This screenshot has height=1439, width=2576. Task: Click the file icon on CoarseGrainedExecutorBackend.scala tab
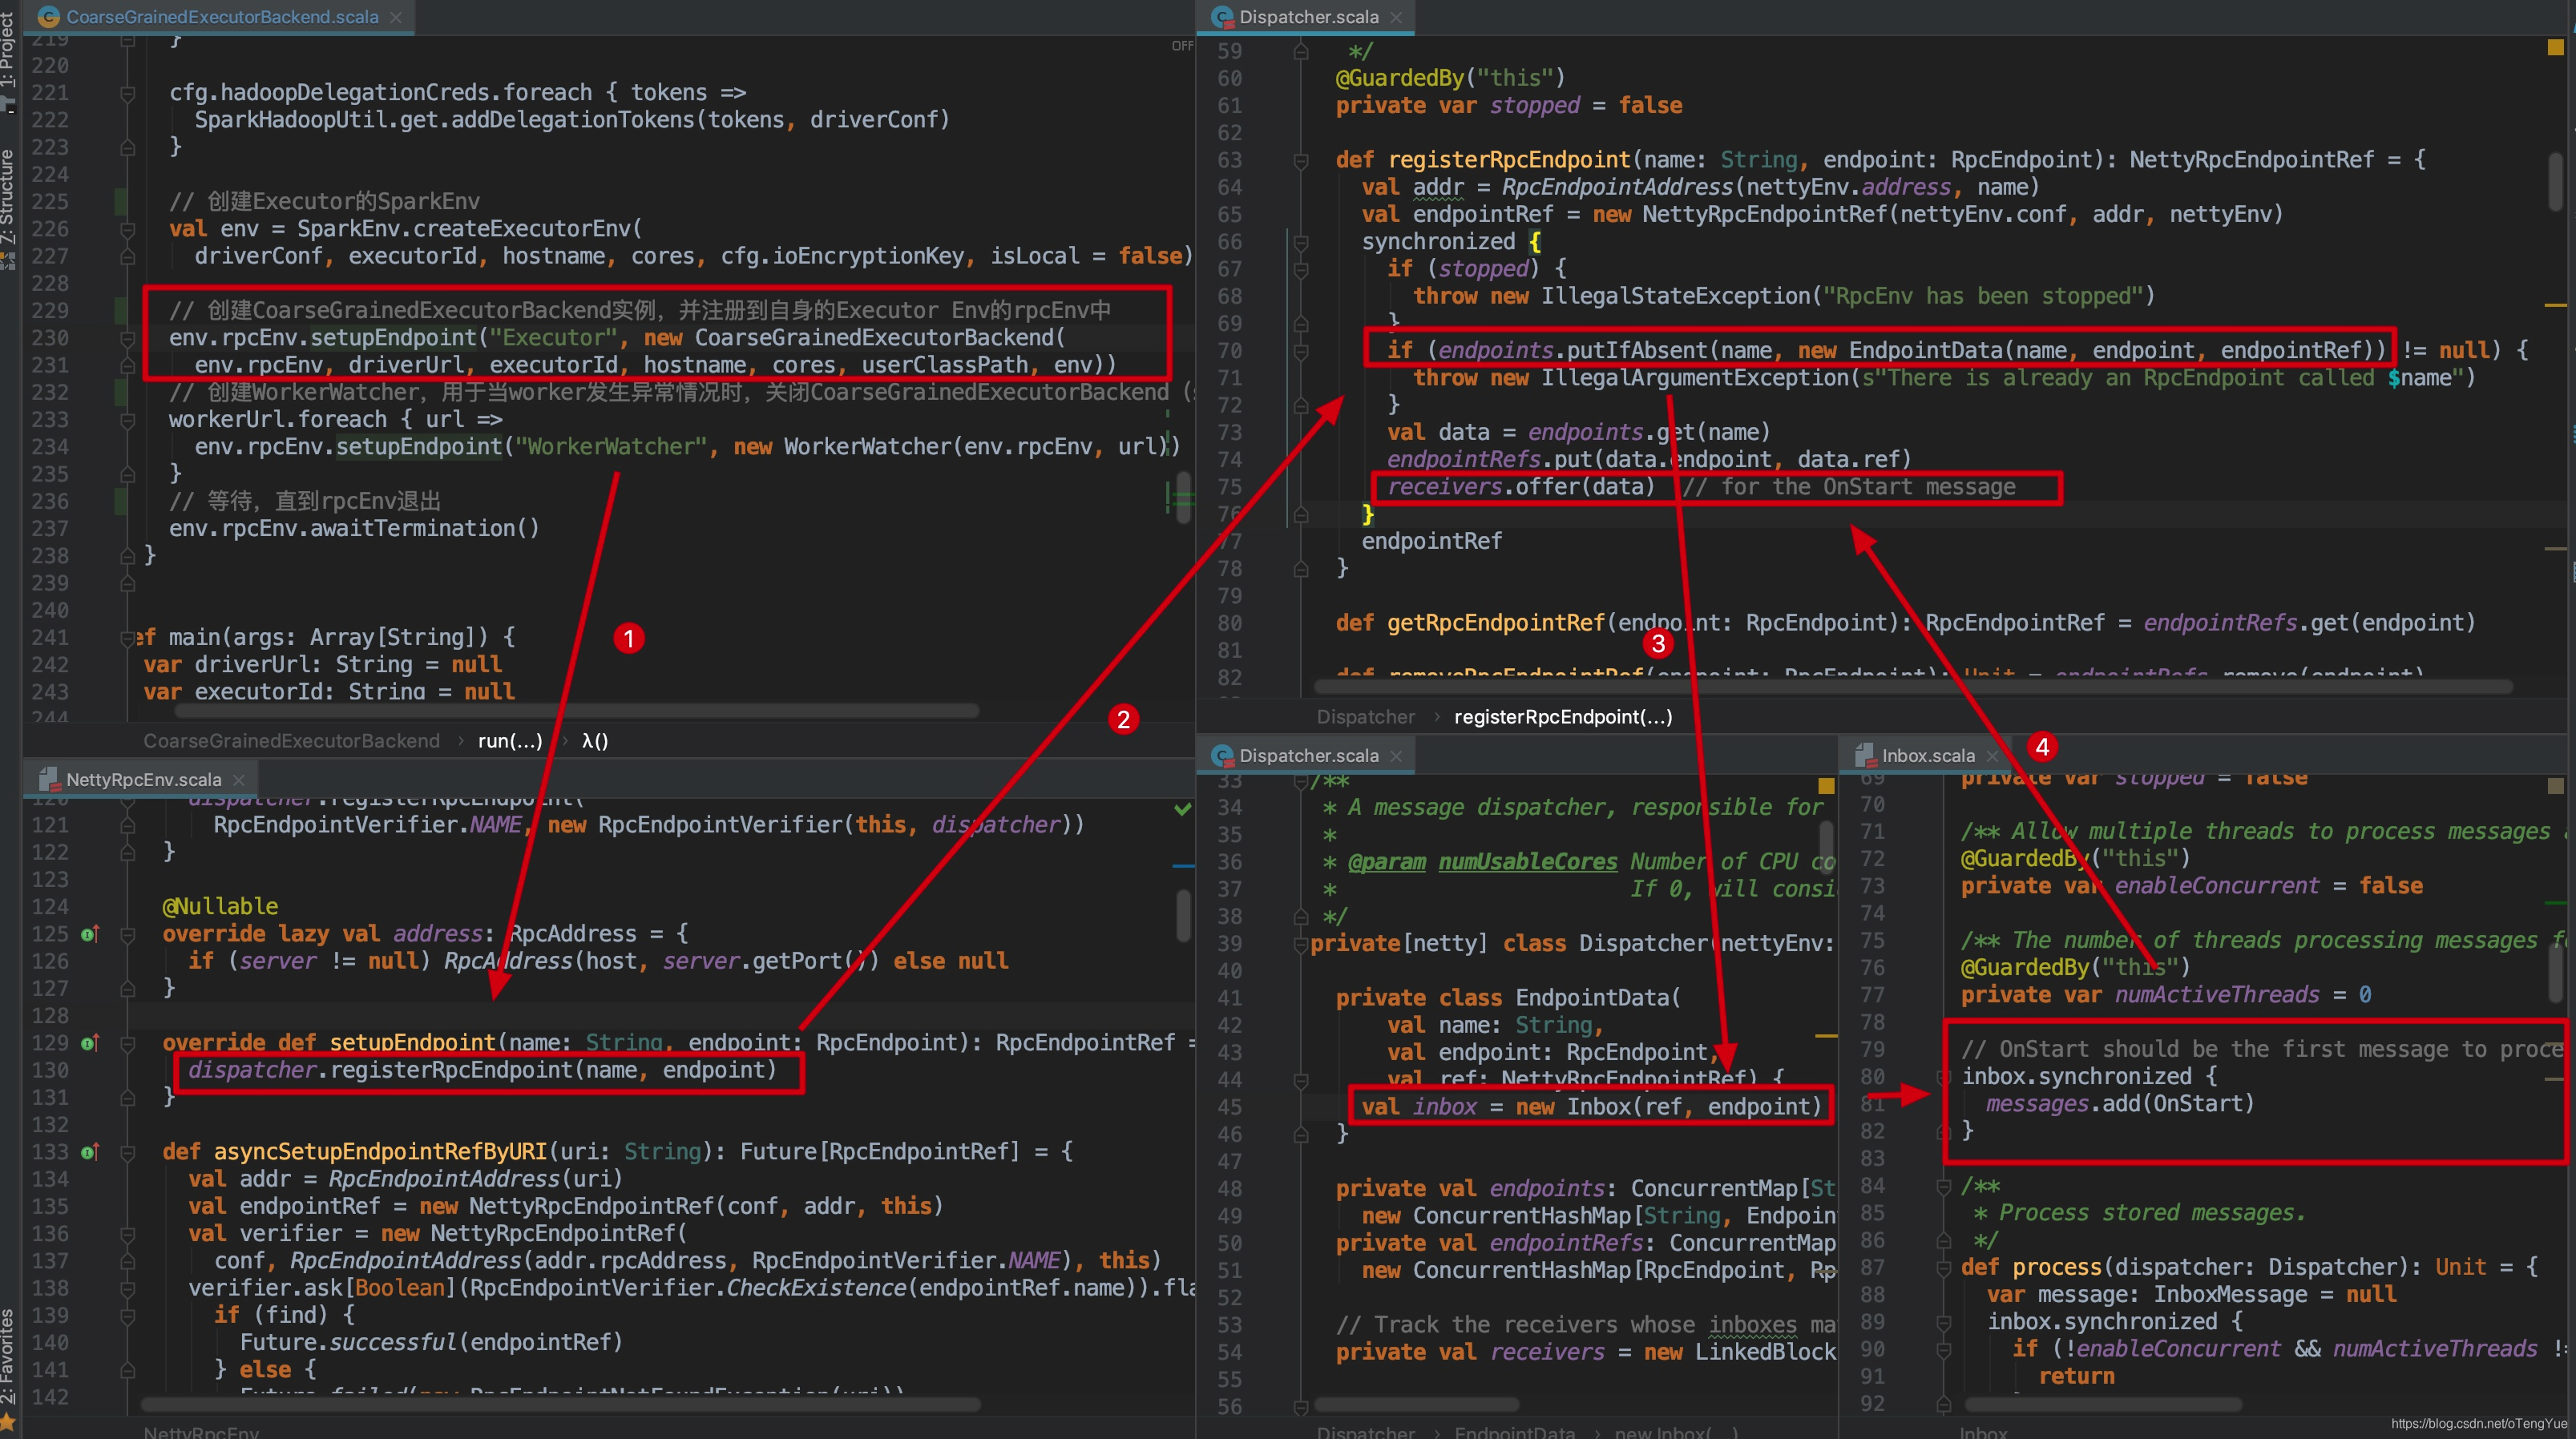(49, 17)
